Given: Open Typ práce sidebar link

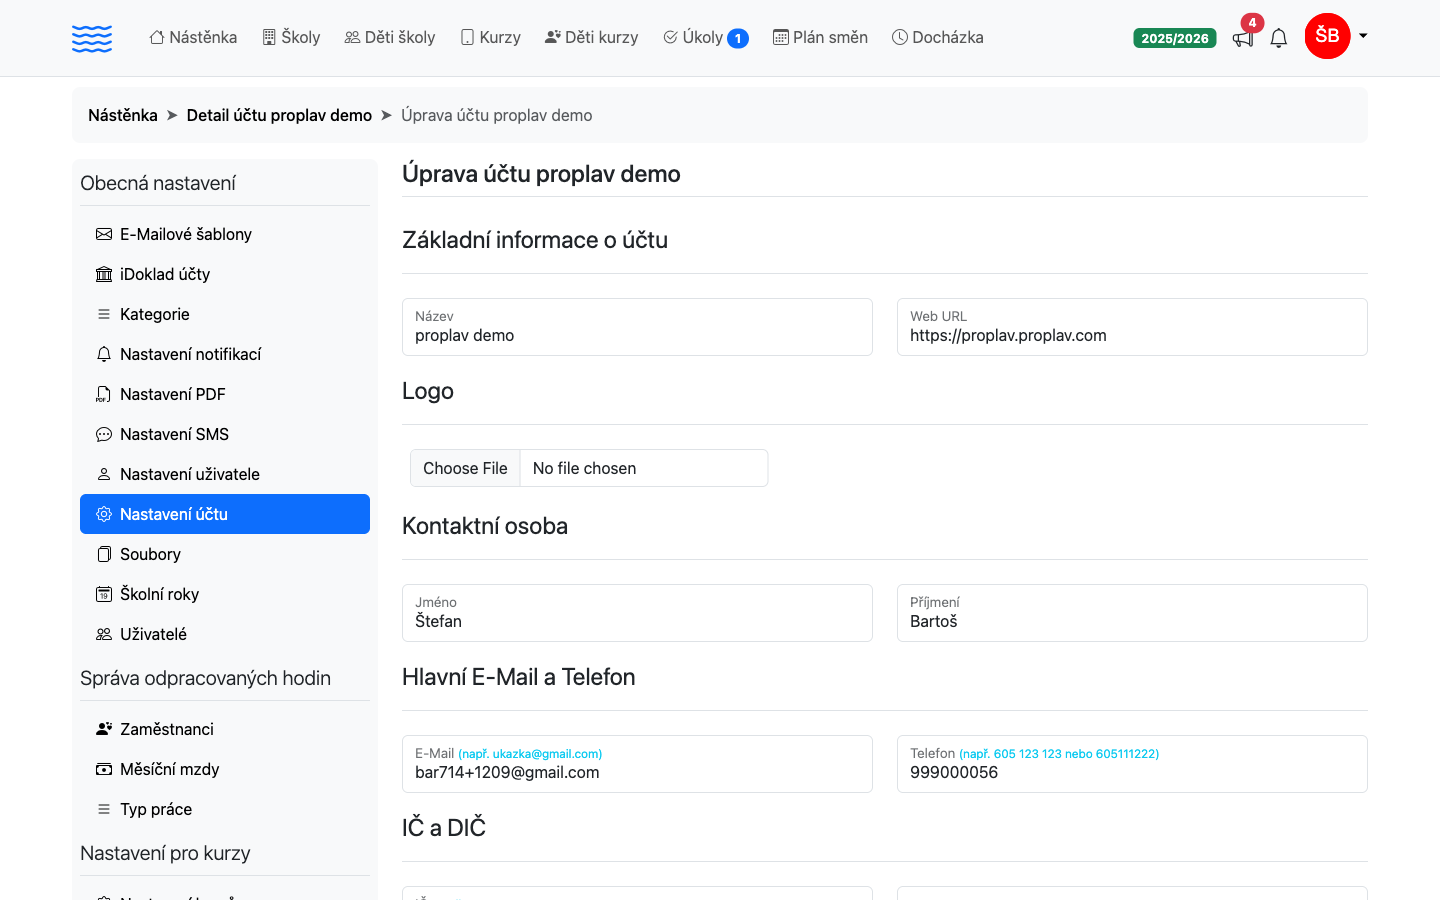Looking at the screenshot, I should (x=225, y=809).
